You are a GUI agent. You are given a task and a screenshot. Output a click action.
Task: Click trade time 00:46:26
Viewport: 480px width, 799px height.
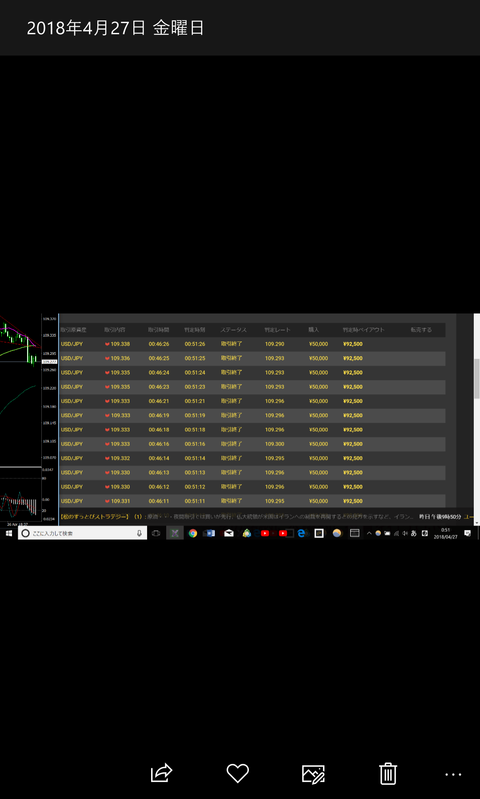click(159, 344)
